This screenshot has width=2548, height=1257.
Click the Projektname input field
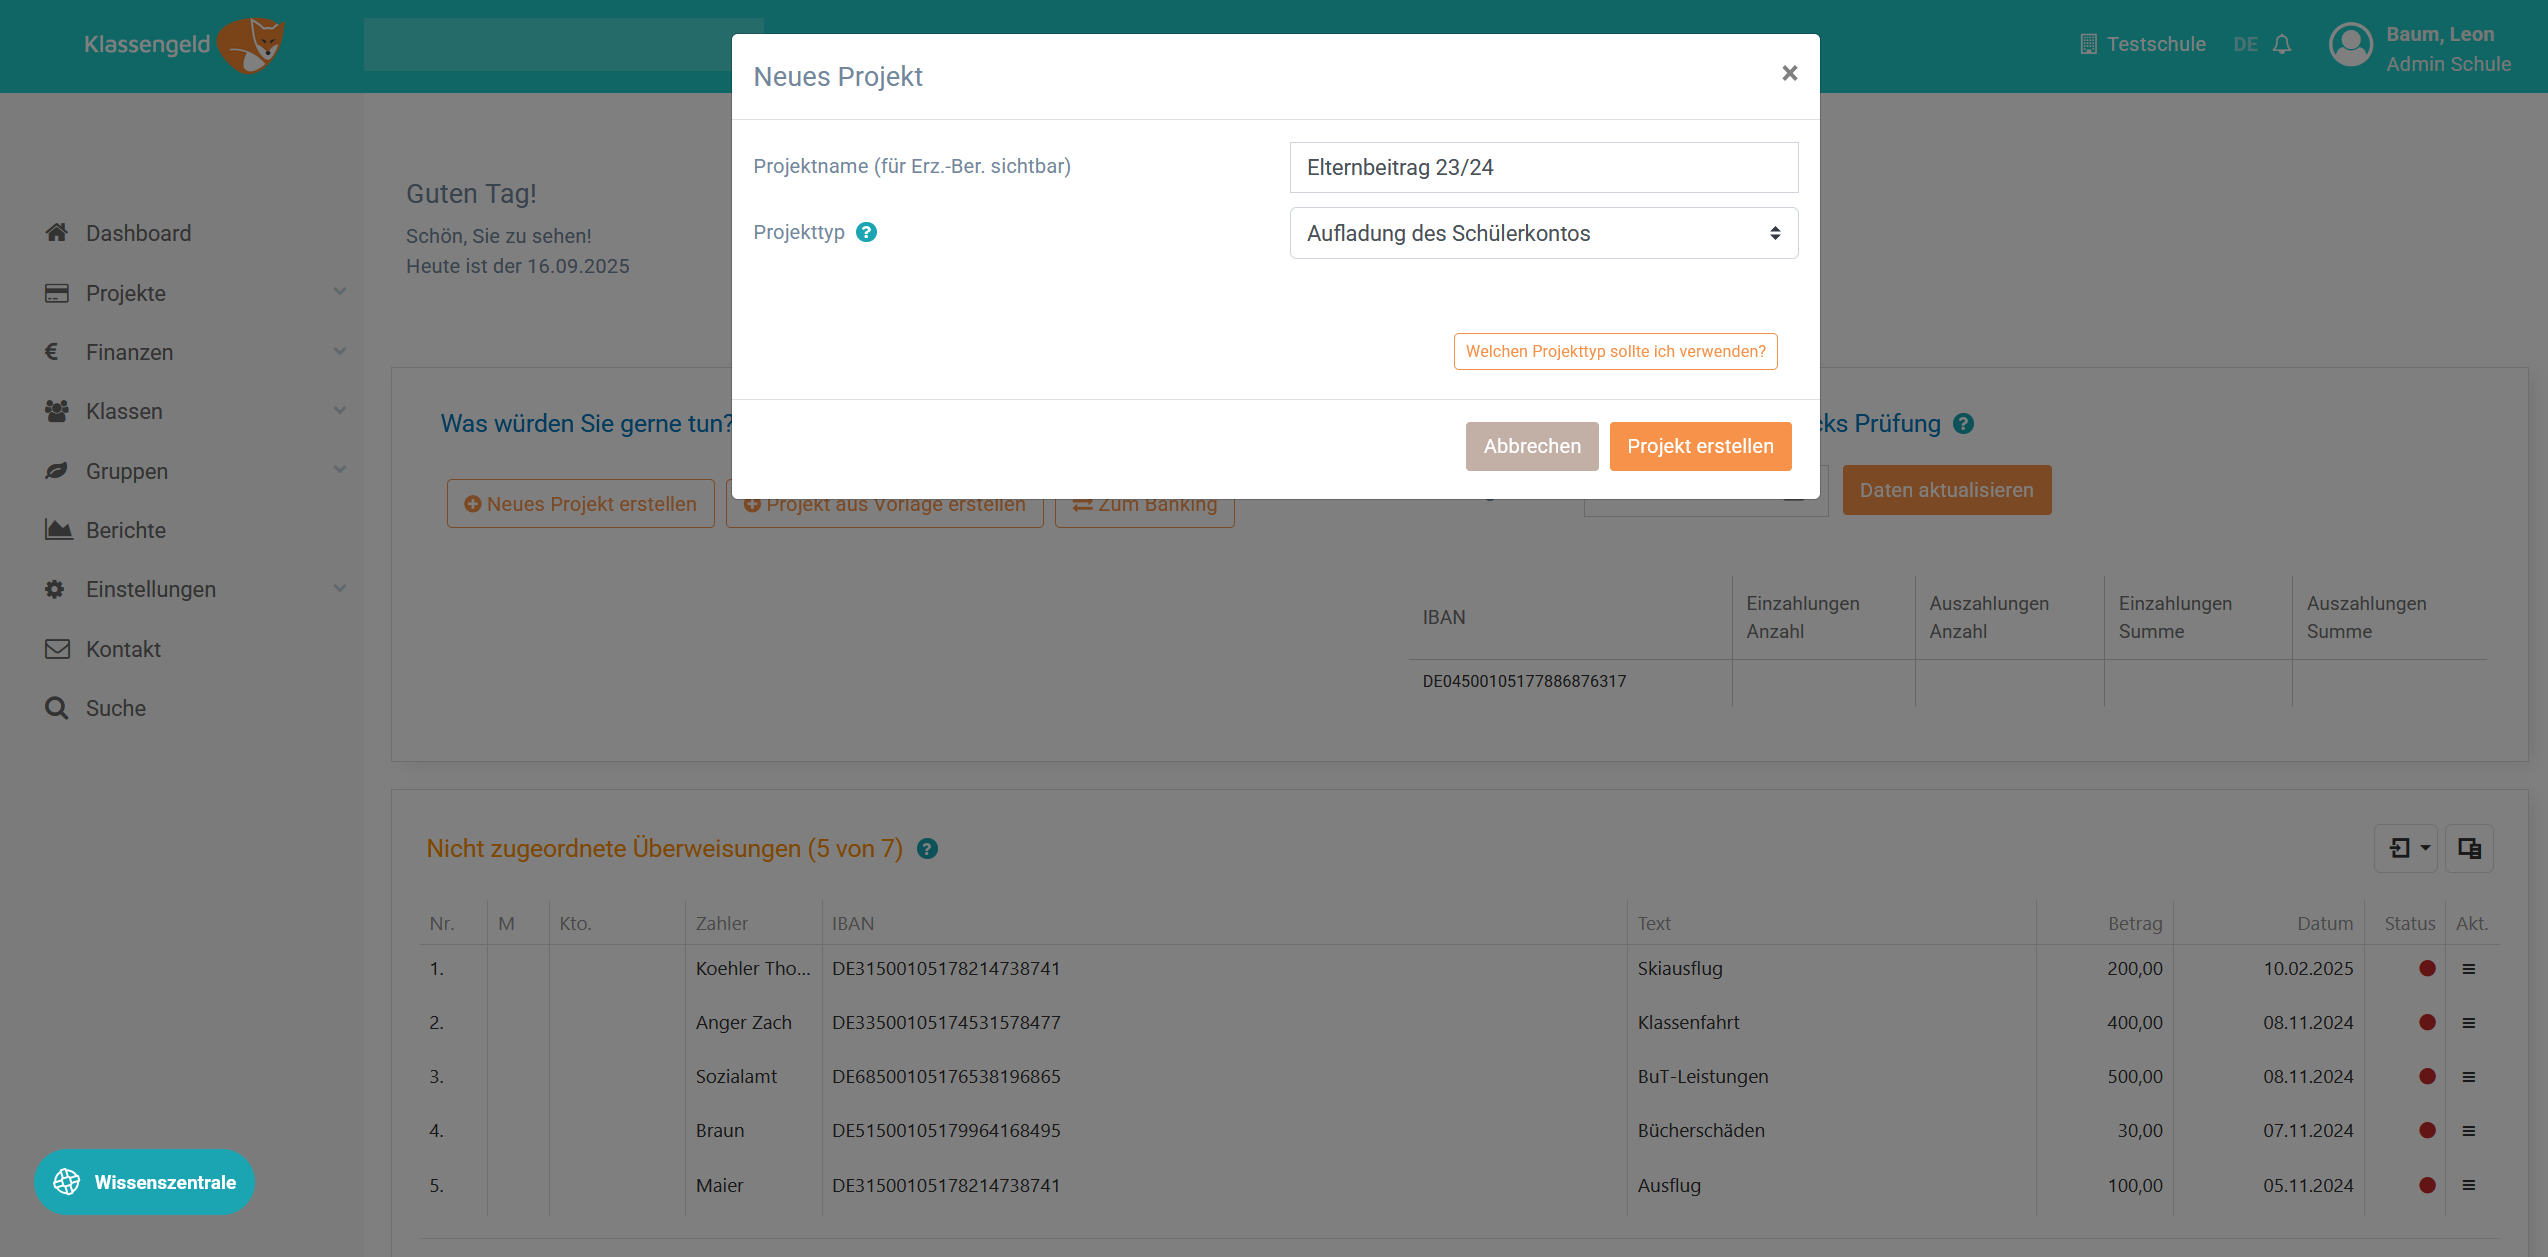pyautogui.click(x=1543, y=167)
